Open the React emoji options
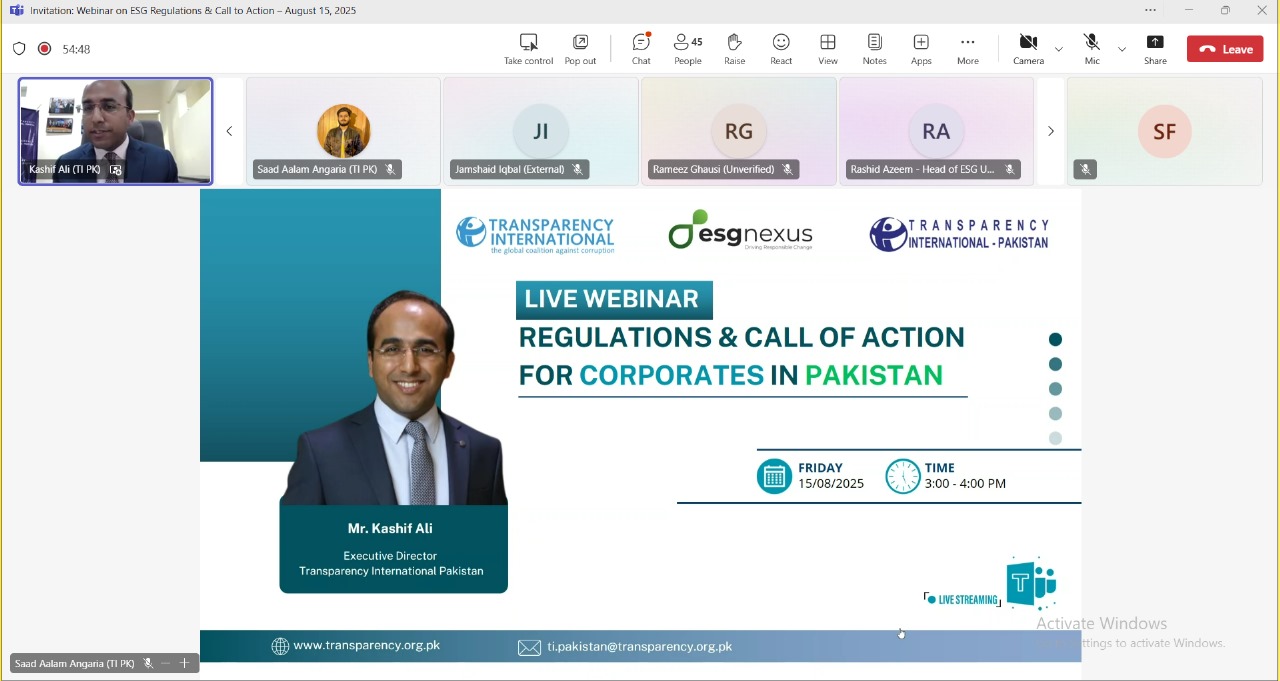The height and width of the screenshot is (681, 1280). point(782,48)
